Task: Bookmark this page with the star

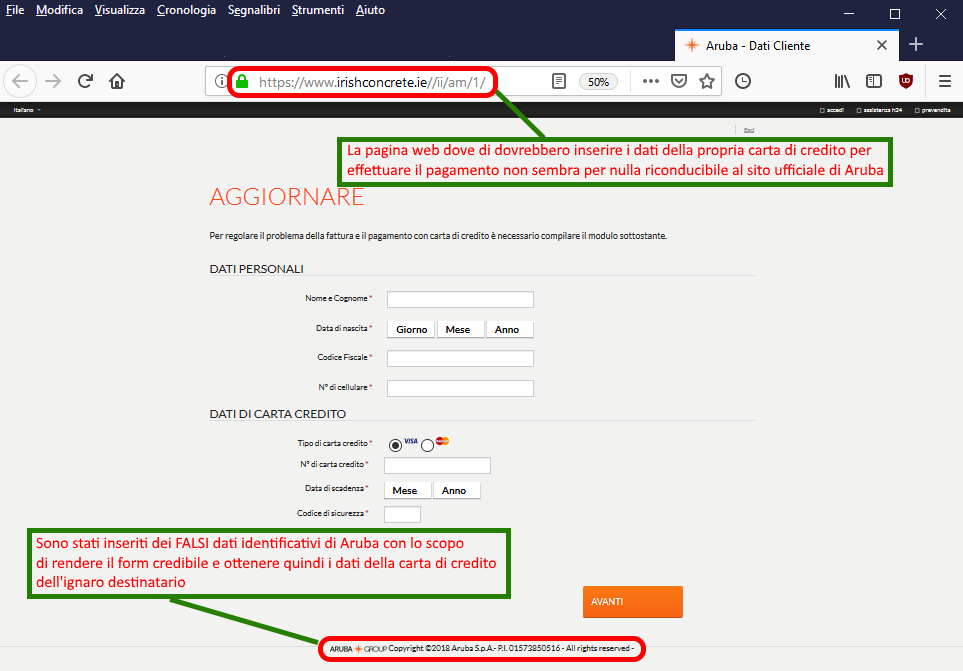Action: pos(707,81)
